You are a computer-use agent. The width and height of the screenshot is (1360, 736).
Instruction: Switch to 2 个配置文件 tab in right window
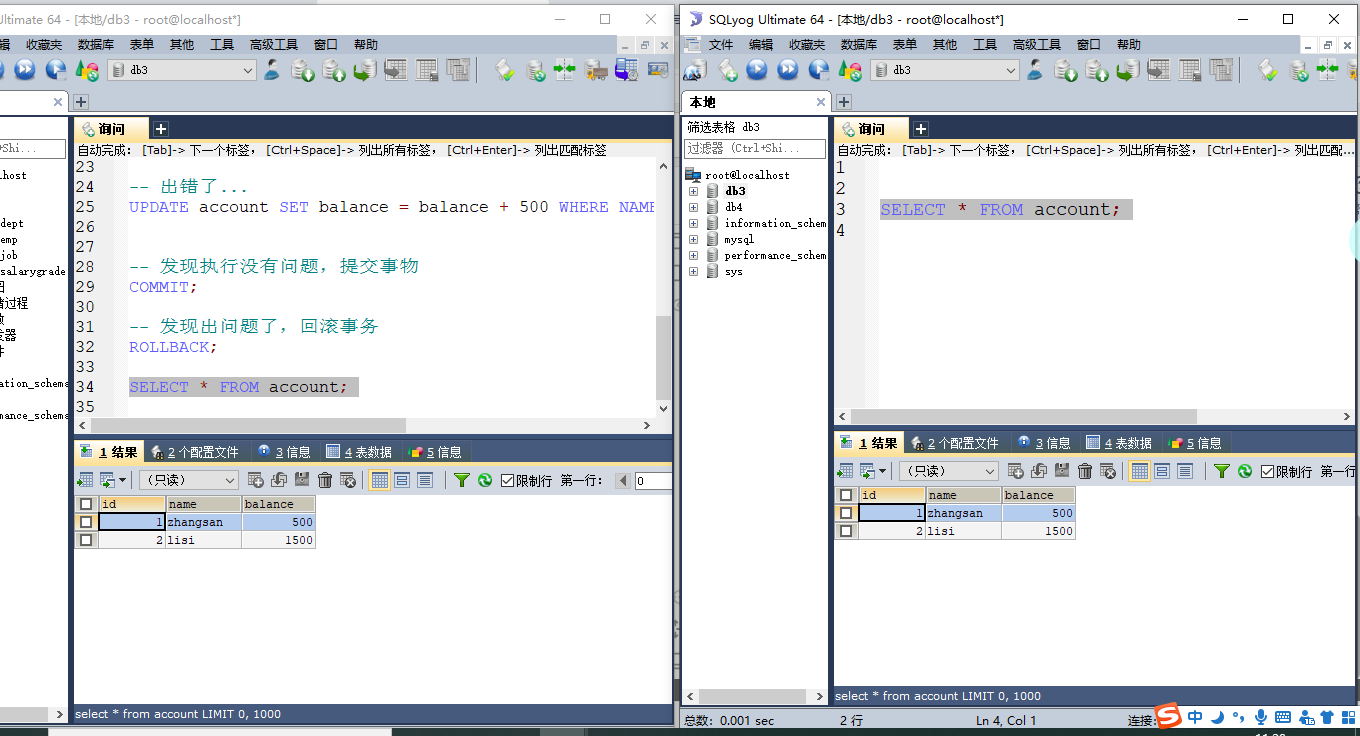click(x=954, y=443)
